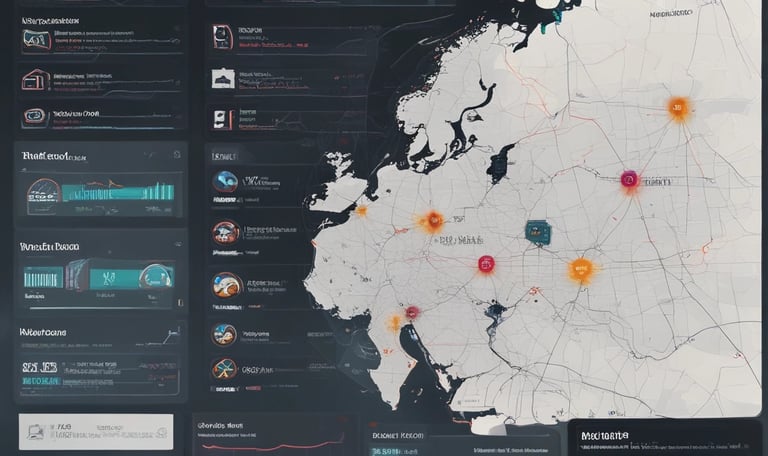Open the teal square marker on the map
Image resolution: width=768 pixels, height=456 pixels.
(x=537, y=232)
